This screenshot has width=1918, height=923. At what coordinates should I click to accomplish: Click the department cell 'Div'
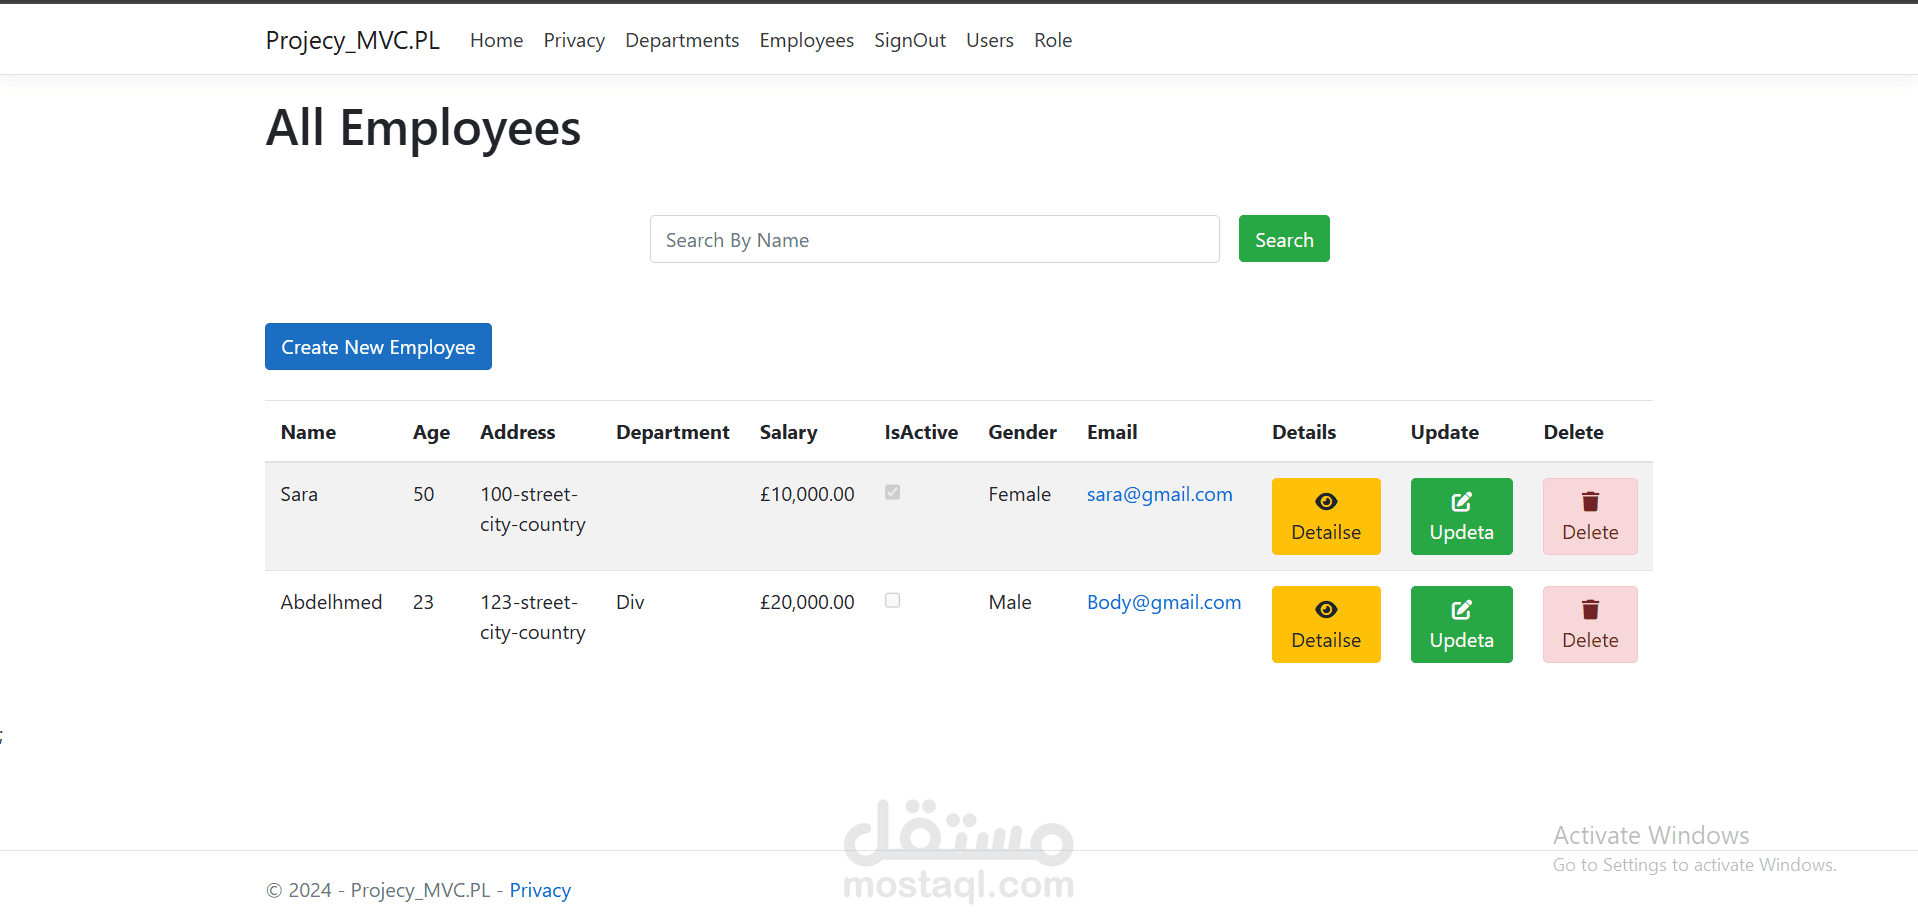(630, 602)
